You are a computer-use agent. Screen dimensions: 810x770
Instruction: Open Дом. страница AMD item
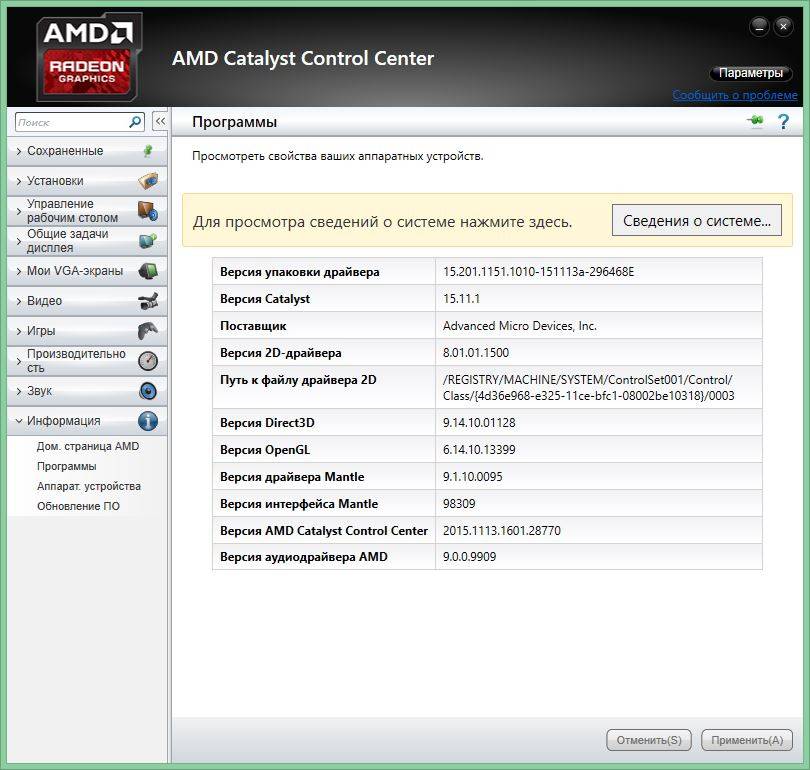coord(88,446)
